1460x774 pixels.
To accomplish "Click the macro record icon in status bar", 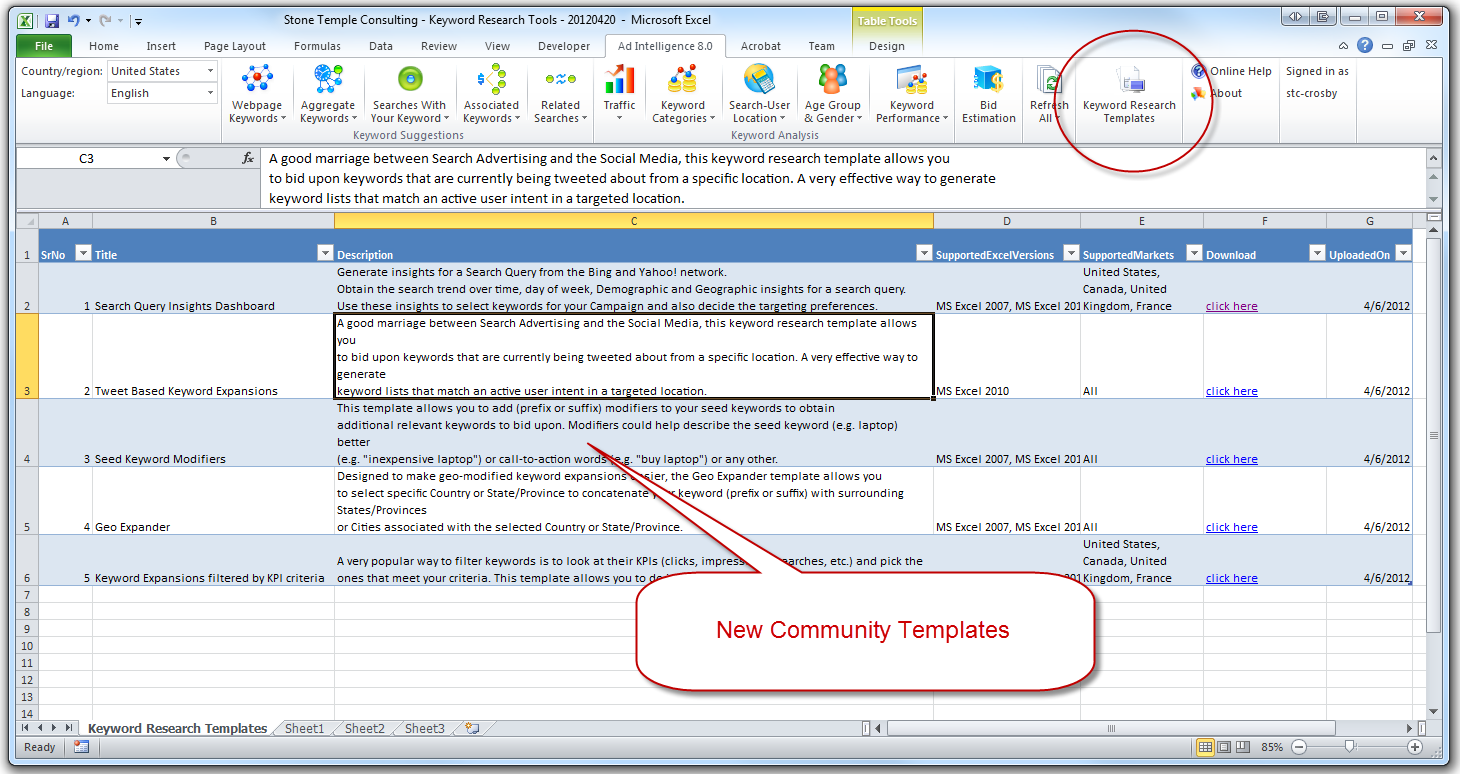I will (x=81, y=746).
